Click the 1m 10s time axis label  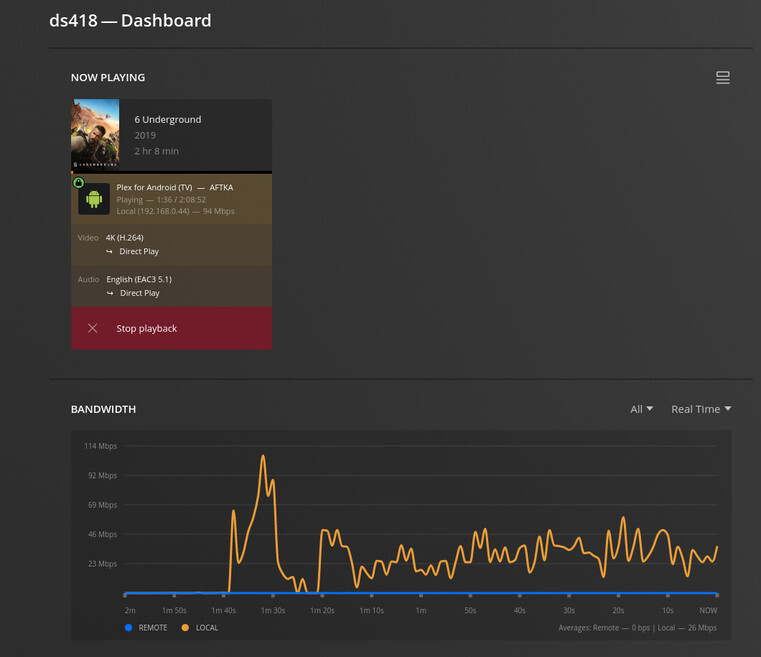click(x=371, y=610)
